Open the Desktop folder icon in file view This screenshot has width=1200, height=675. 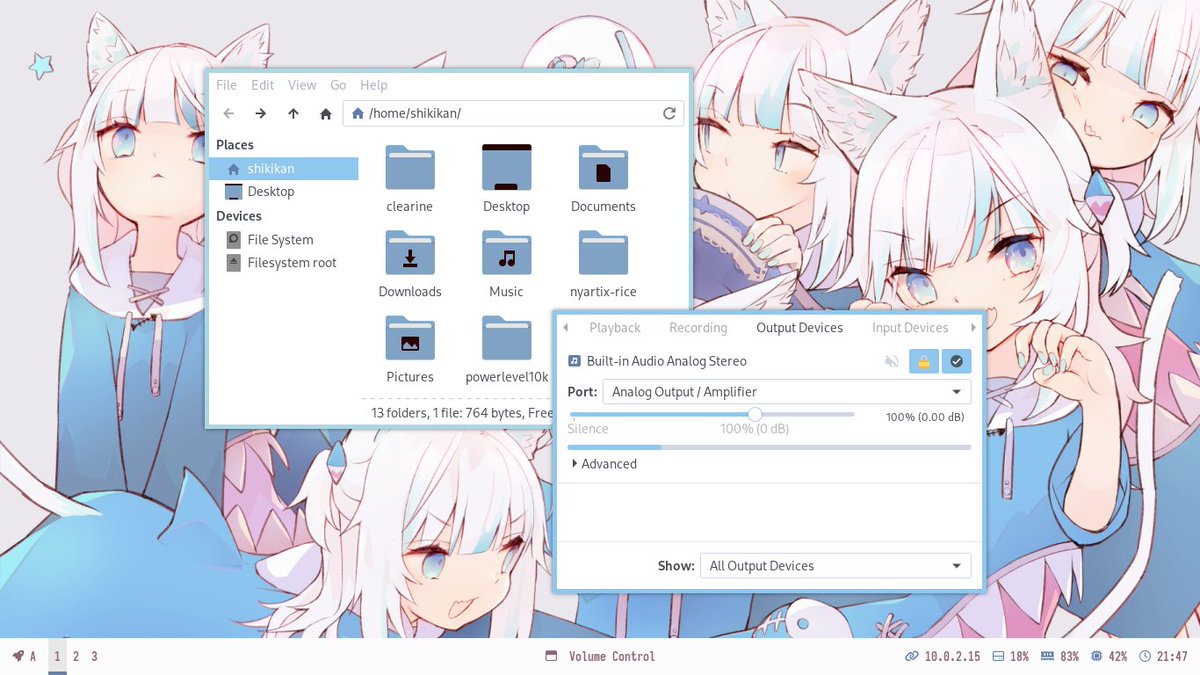pyautogui.click(x=506, y=180)
